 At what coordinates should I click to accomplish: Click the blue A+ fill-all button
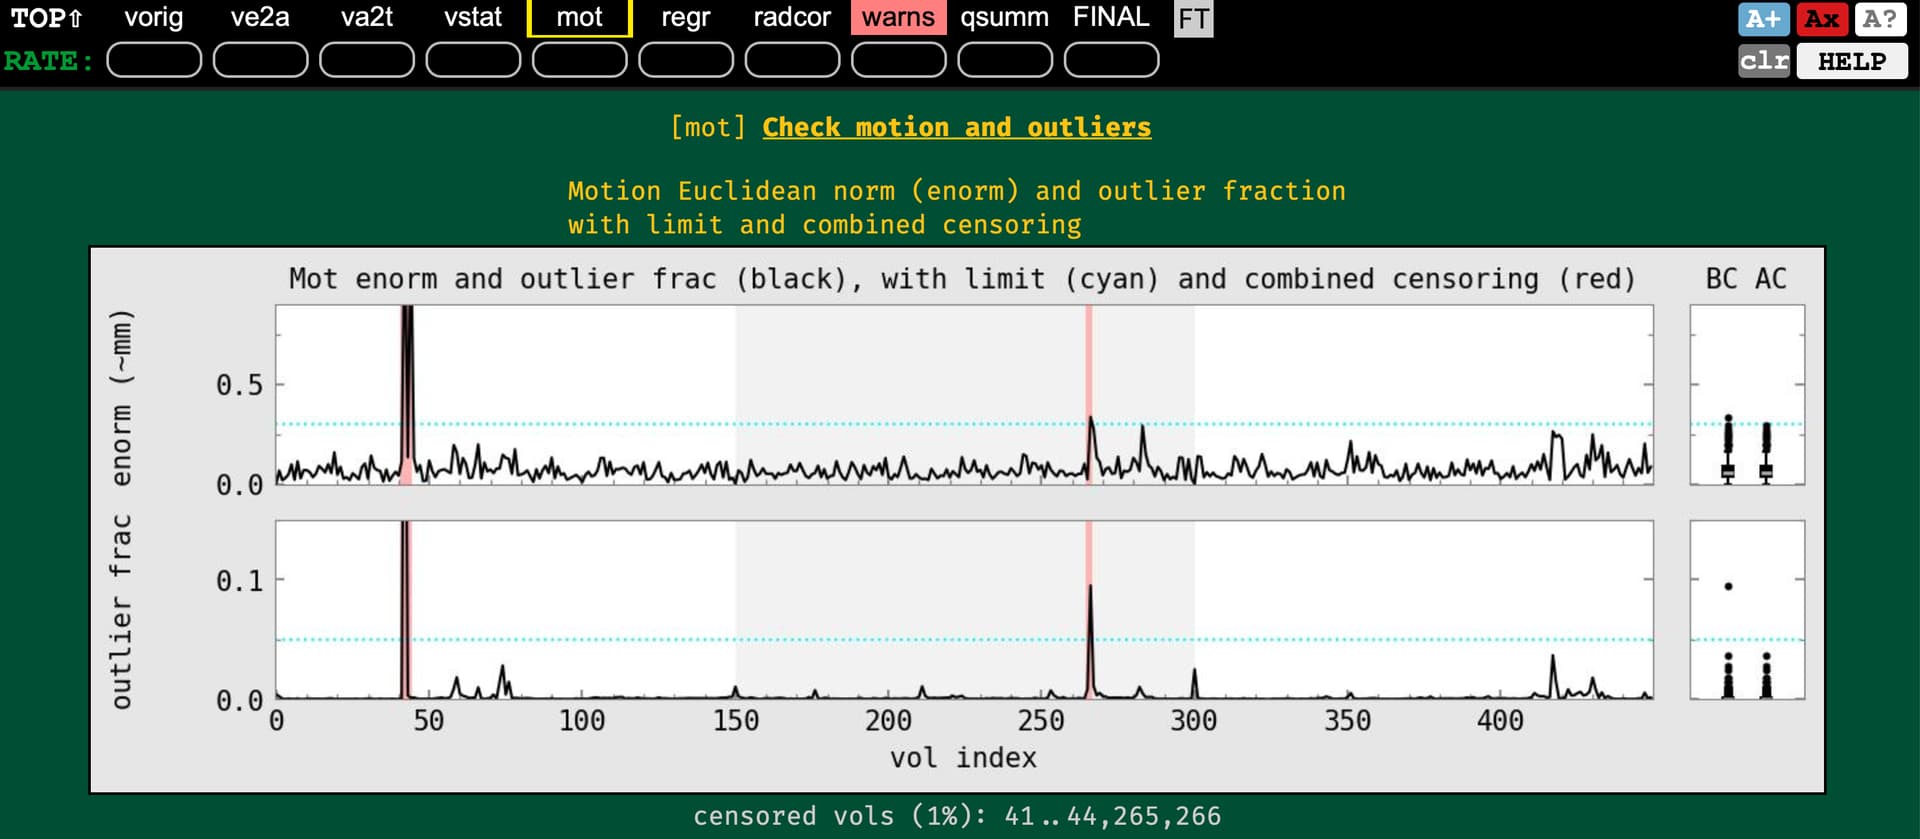tap(1764, 19)
